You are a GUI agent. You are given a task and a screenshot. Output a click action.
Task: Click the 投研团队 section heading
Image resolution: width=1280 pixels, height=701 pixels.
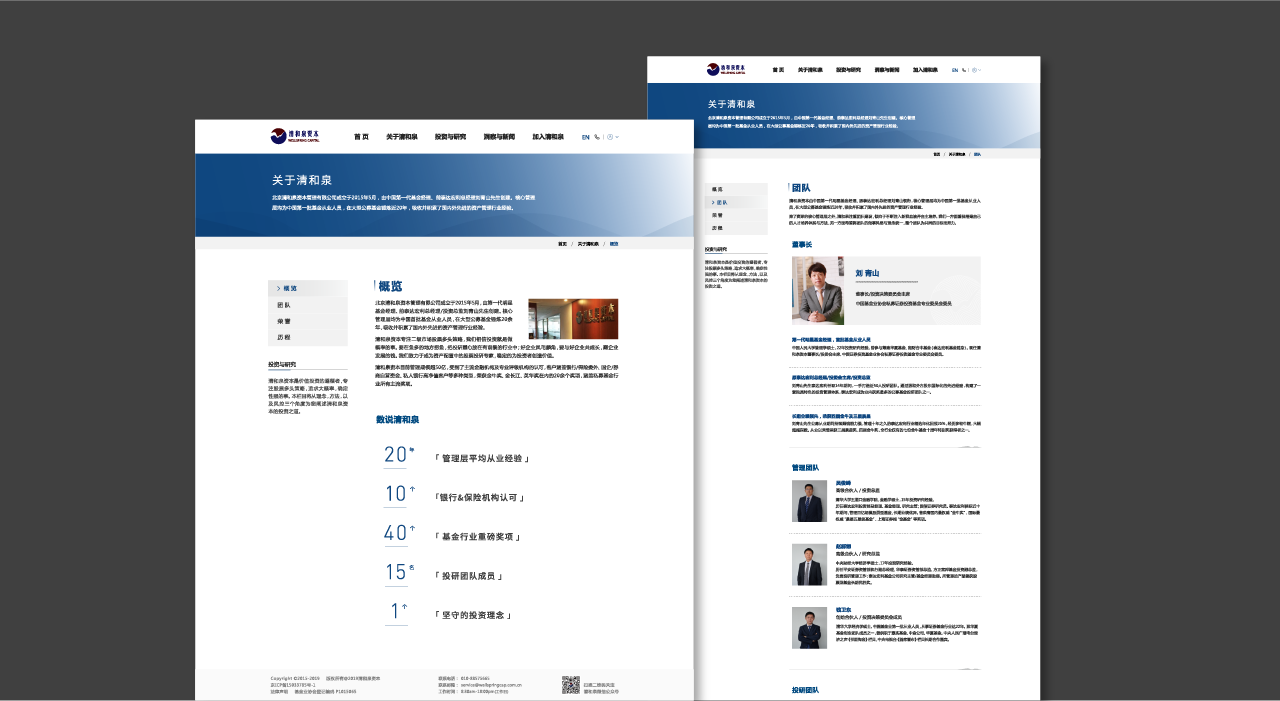coord(805,690)
